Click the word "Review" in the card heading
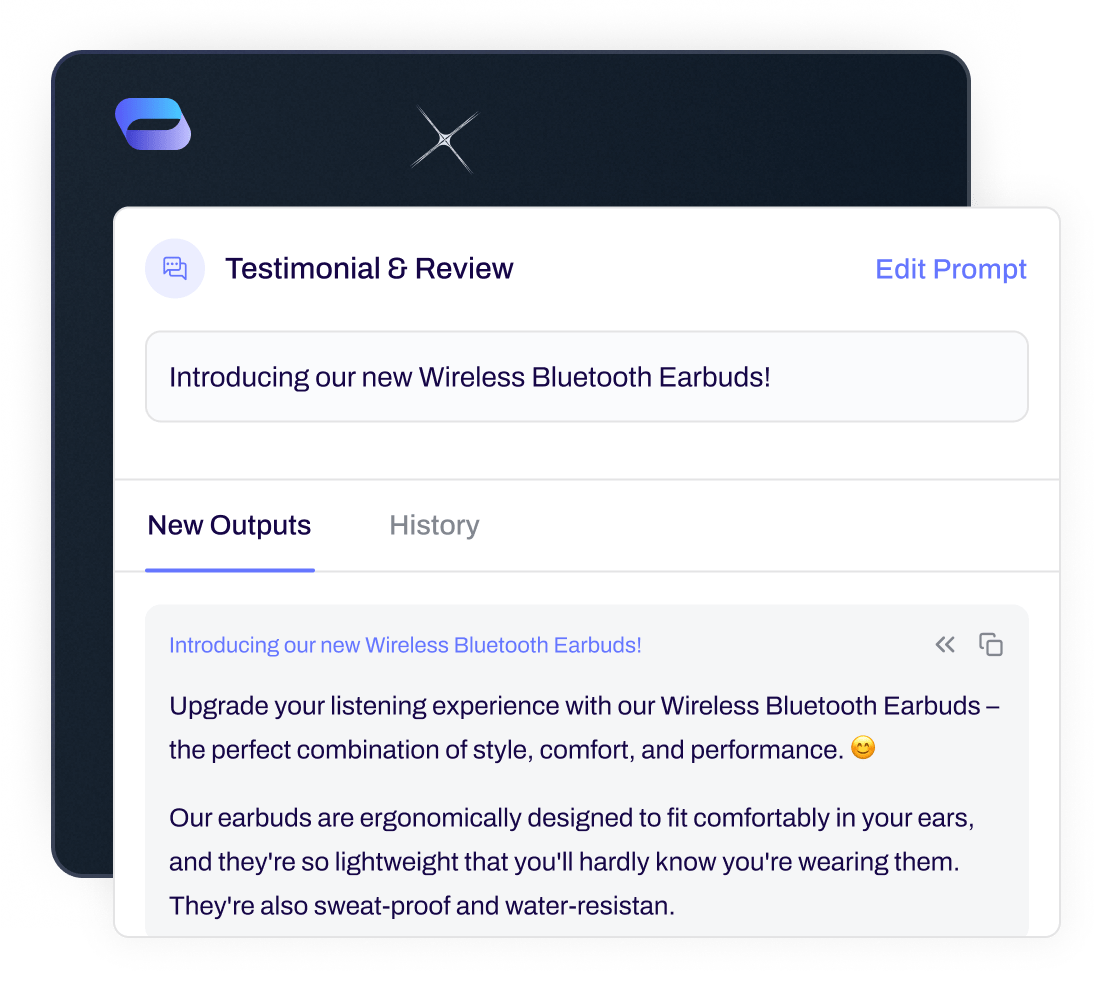Screen dimensions: 1104x982 464,268
